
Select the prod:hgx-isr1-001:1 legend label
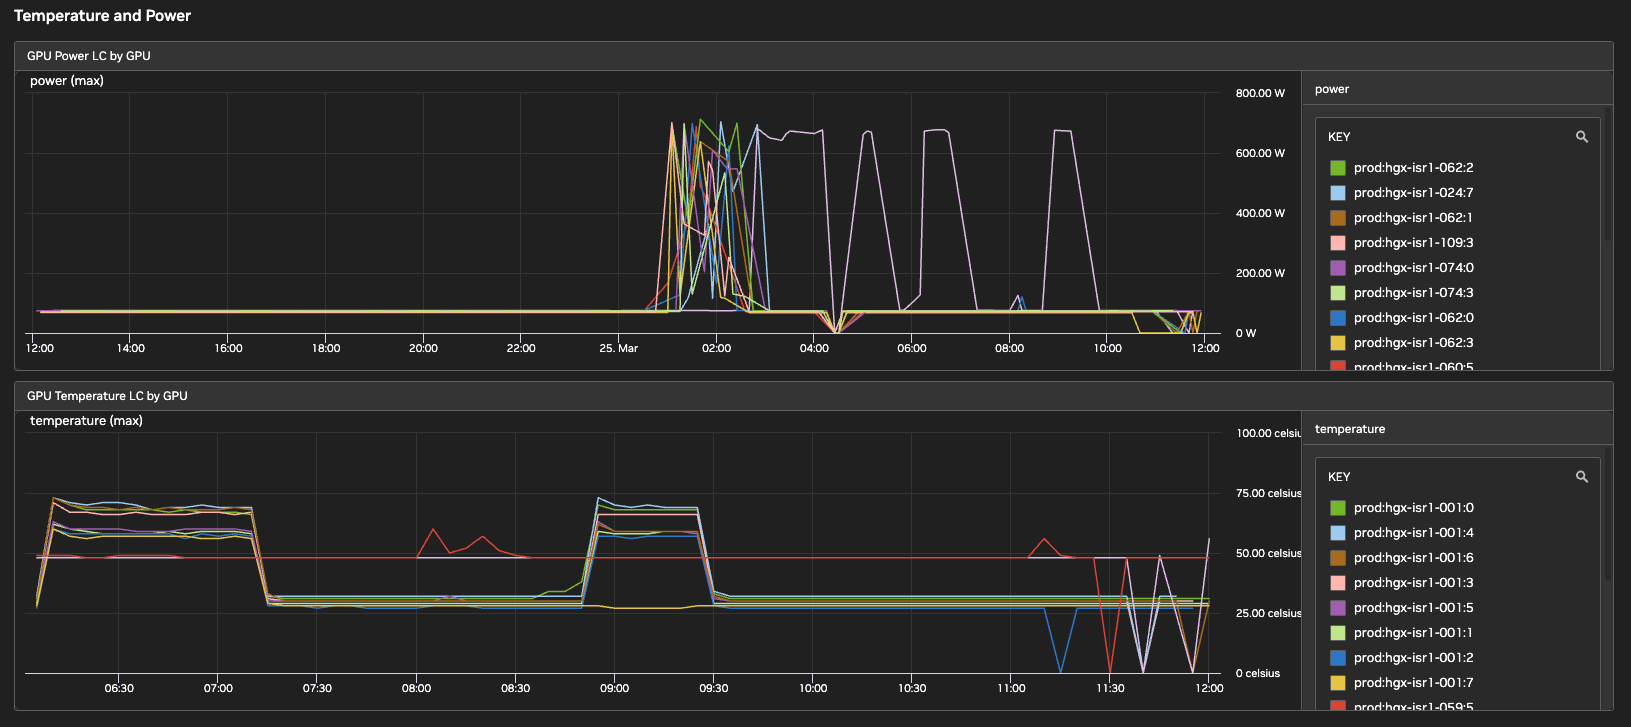click(x=1413, y=633)
